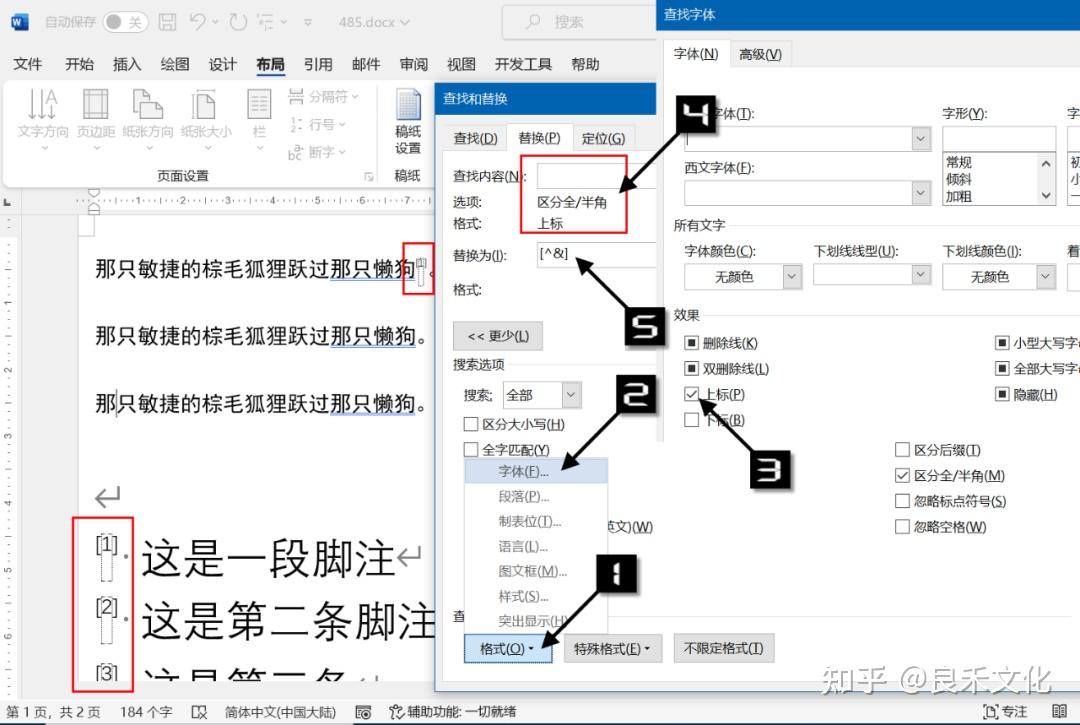The height and width of the screenshot is (725, 1080).
Task: Click the 专注 focus mode icon
Action: (991, 712)
